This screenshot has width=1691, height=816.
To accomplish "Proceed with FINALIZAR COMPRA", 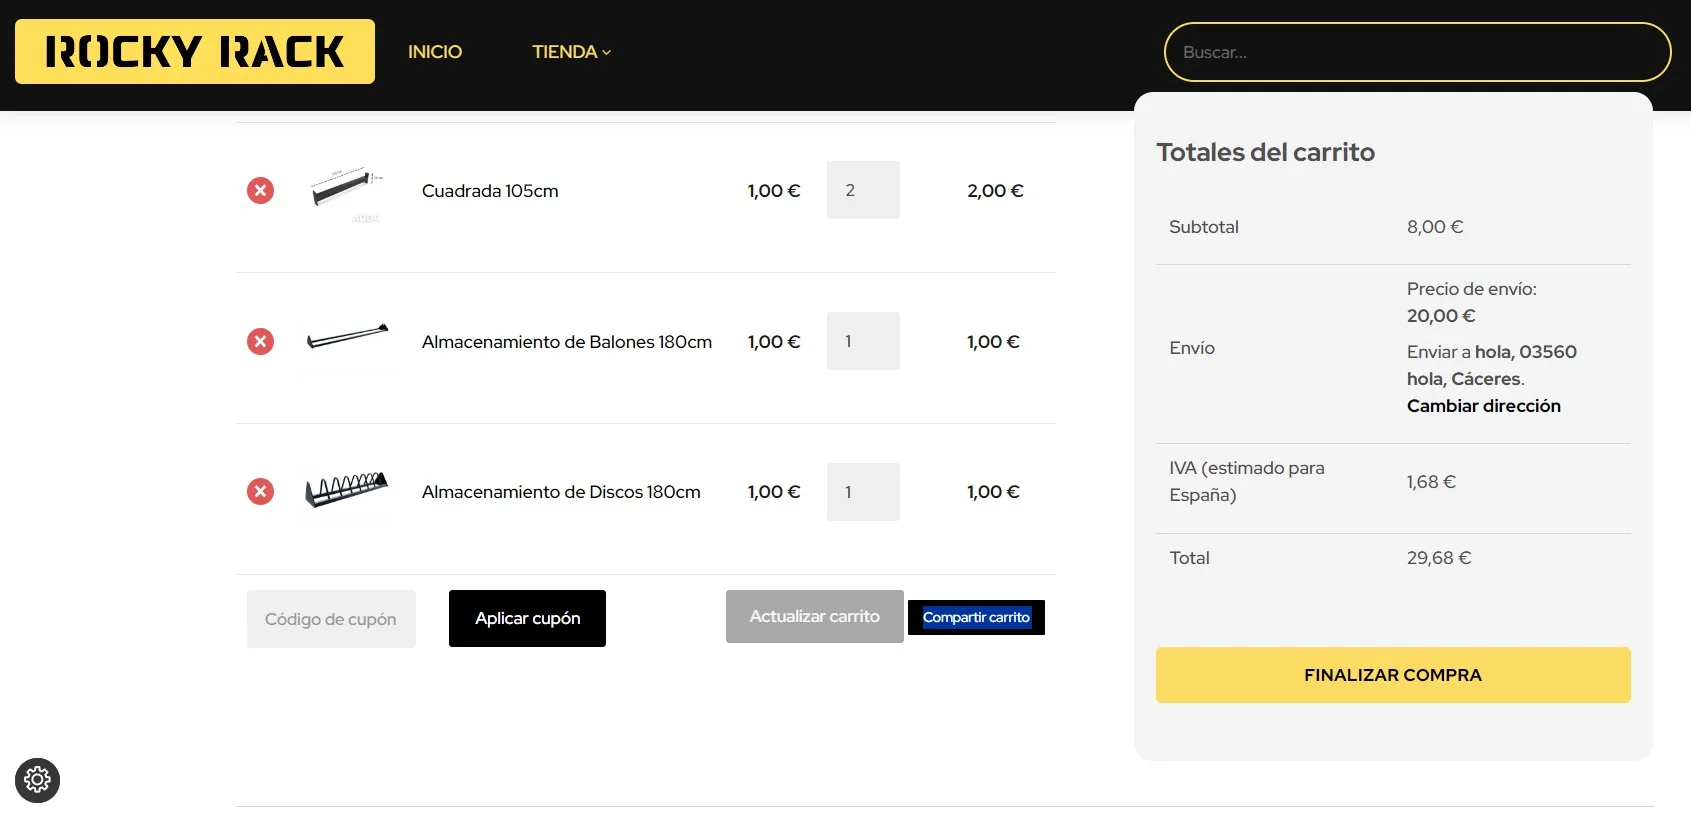I will [1392, 675].
